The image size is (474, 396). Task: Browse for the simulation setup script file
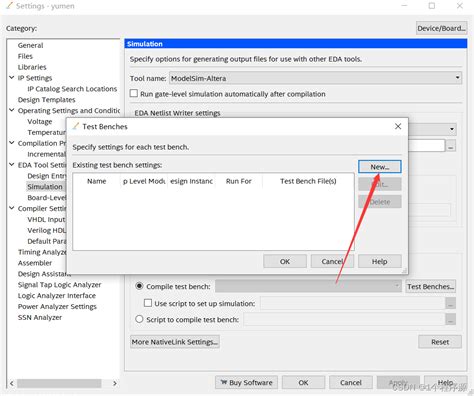[451, 303]
